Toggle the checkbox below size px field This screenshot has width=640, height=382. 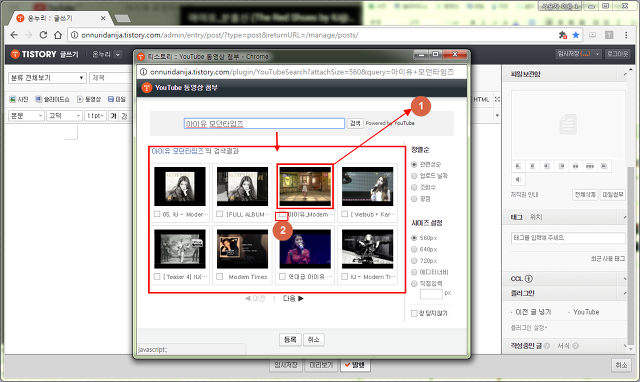[x=414, y=313]
